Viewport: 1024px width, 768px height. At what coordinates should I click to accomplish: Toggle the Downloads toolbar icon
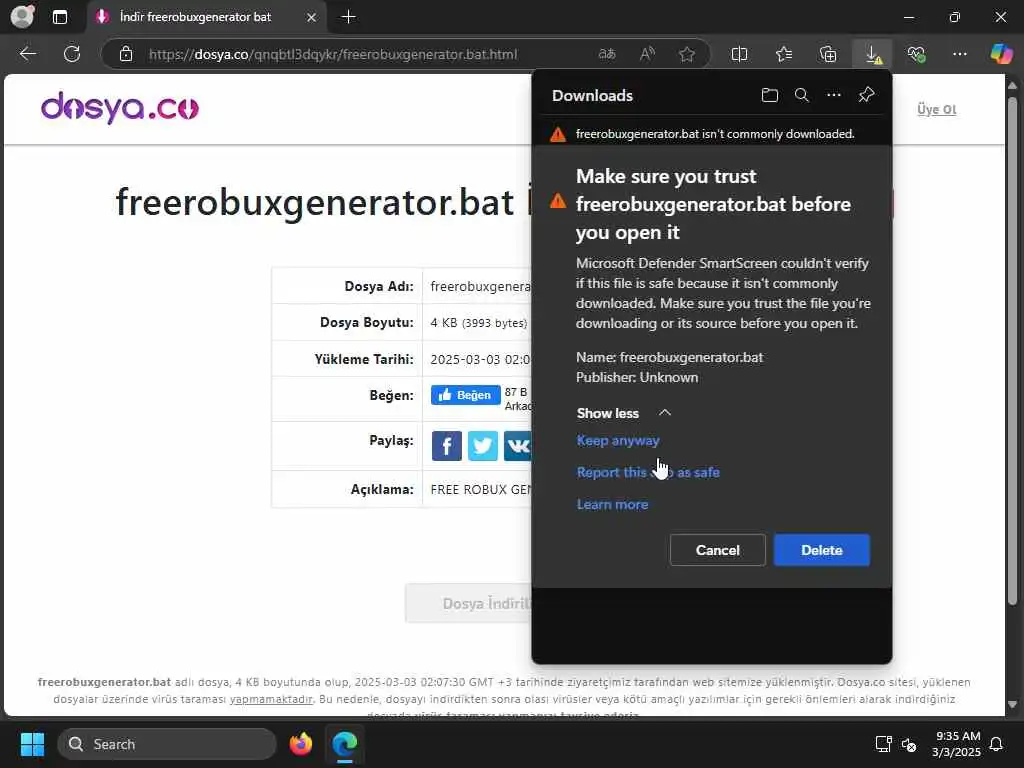(873, 54)
